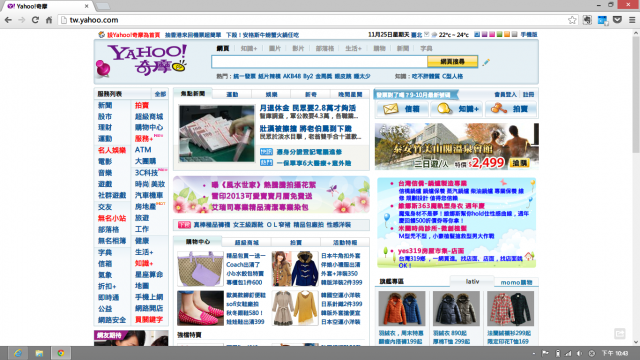The height and width of the screenshot is (360, 640).
Task: Select the 圖片 search tab
Action: [x=275, y=49]
